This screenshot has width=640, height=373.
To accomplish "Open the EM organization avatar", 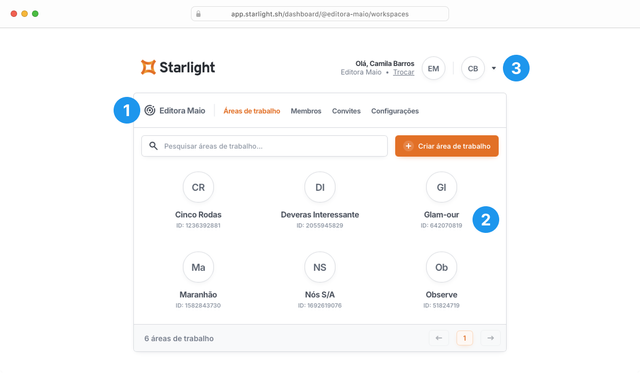I will (433, 69).
